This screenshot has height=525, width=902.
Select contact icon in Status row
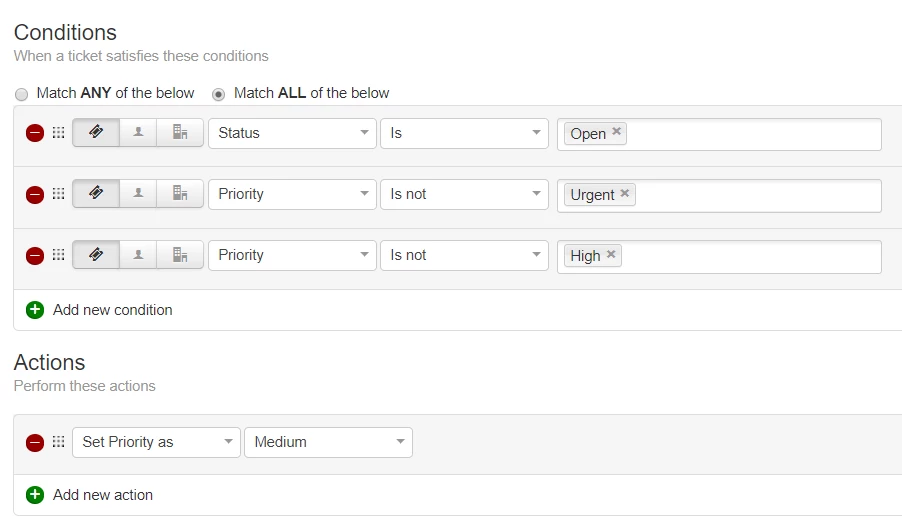point(138,133)
